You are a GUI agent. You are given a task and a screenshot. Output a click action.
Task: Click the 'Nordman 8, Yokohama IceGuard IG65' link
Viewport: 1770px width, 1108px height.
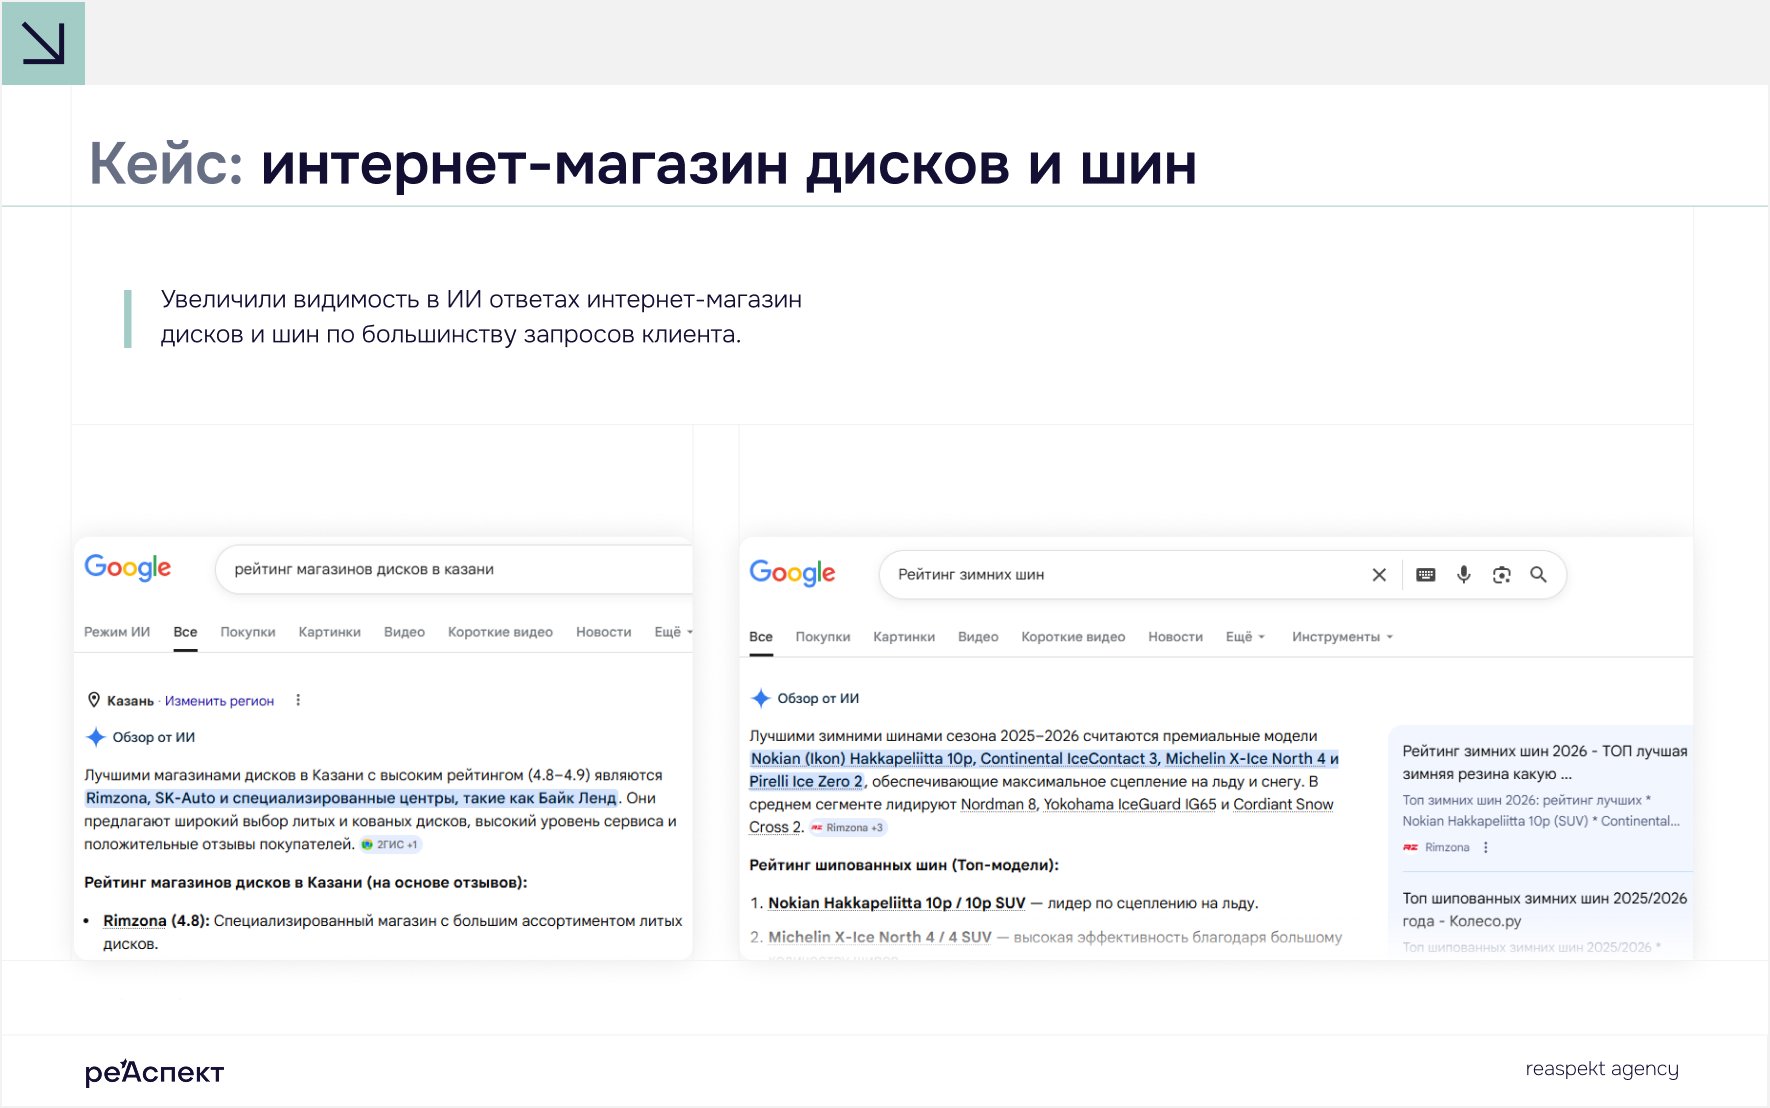(x=1088, y=804)
